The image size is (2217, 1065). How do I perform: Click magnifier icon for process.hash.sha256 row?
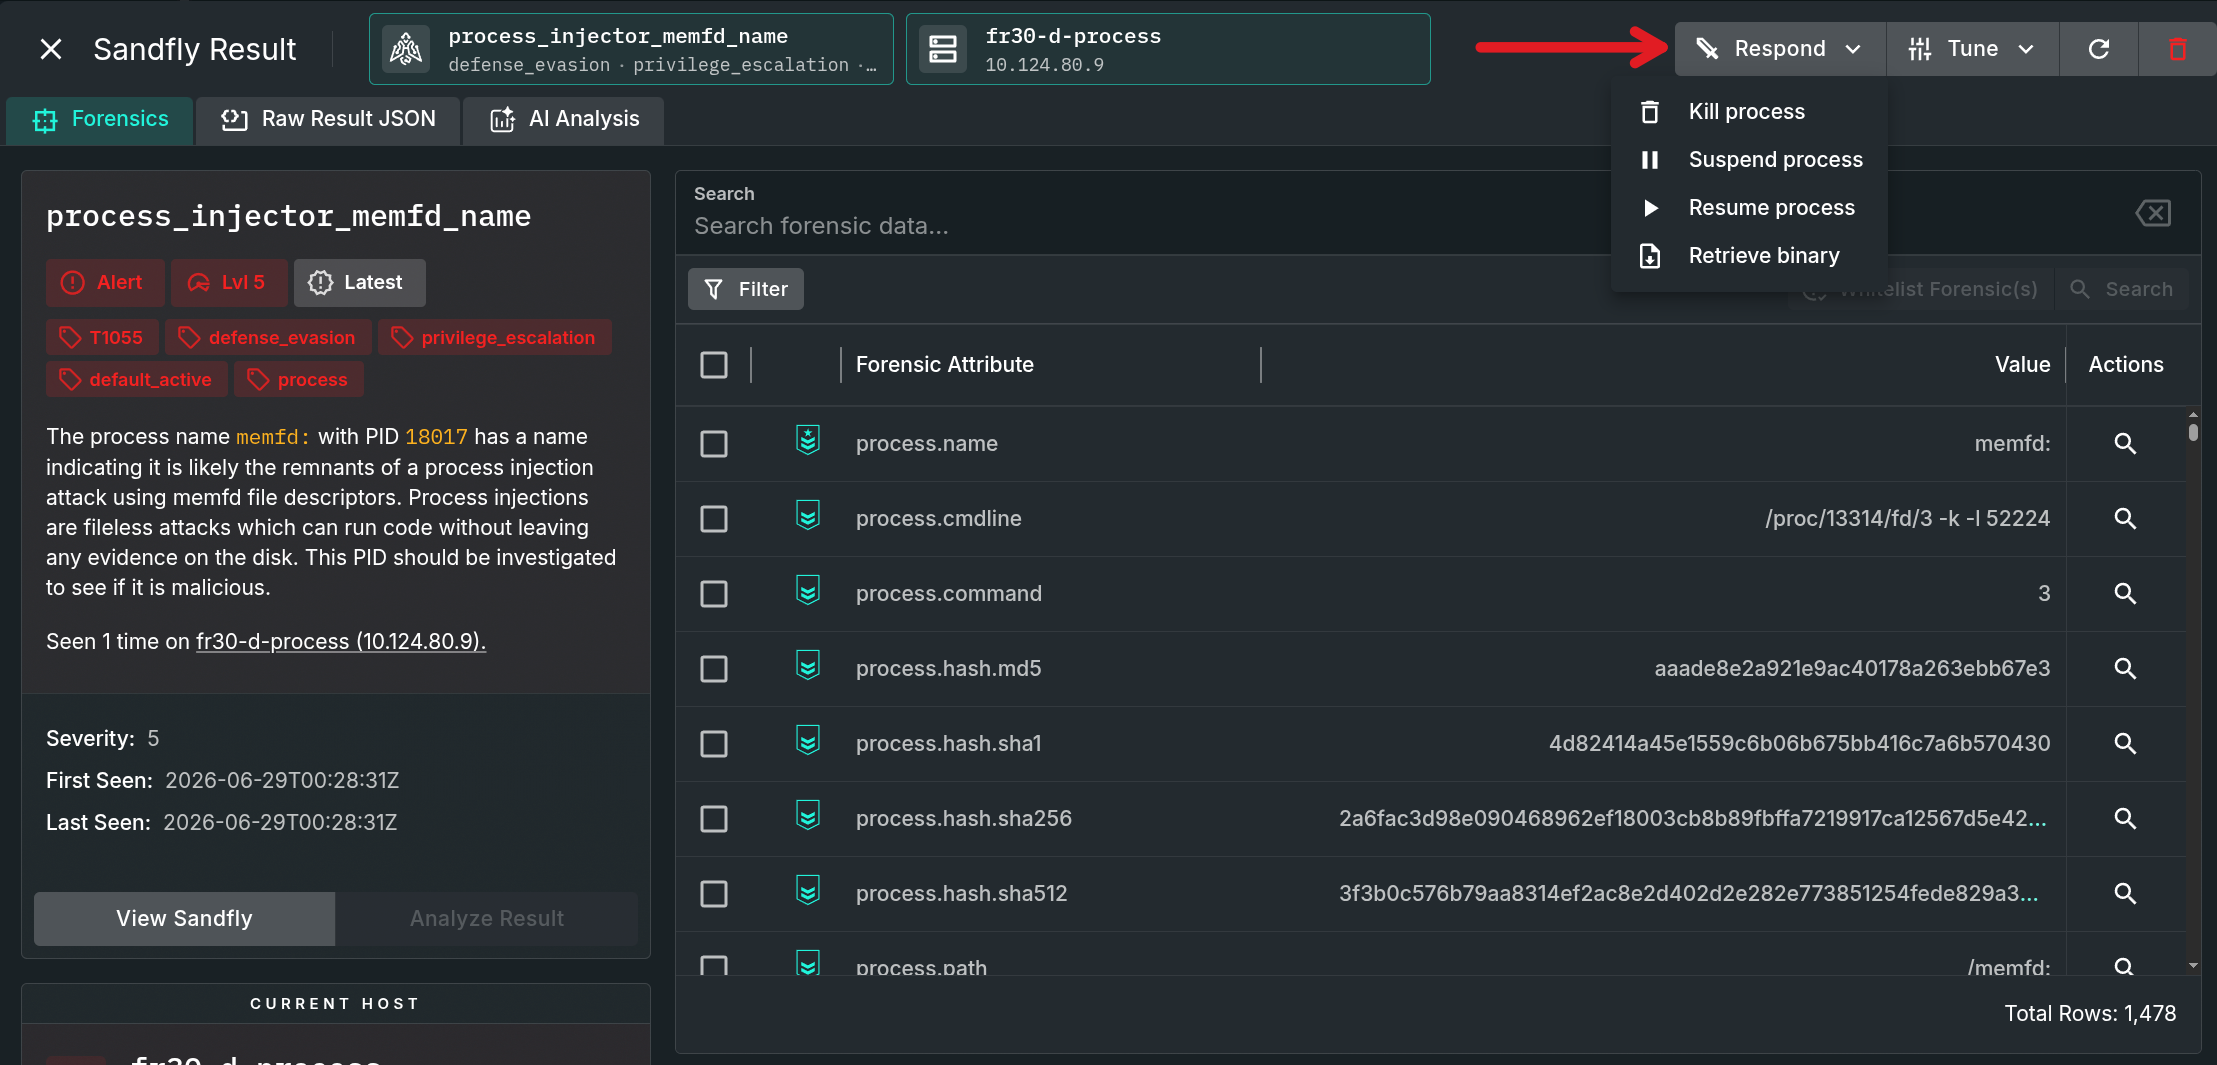click(x=2125, y=819)
